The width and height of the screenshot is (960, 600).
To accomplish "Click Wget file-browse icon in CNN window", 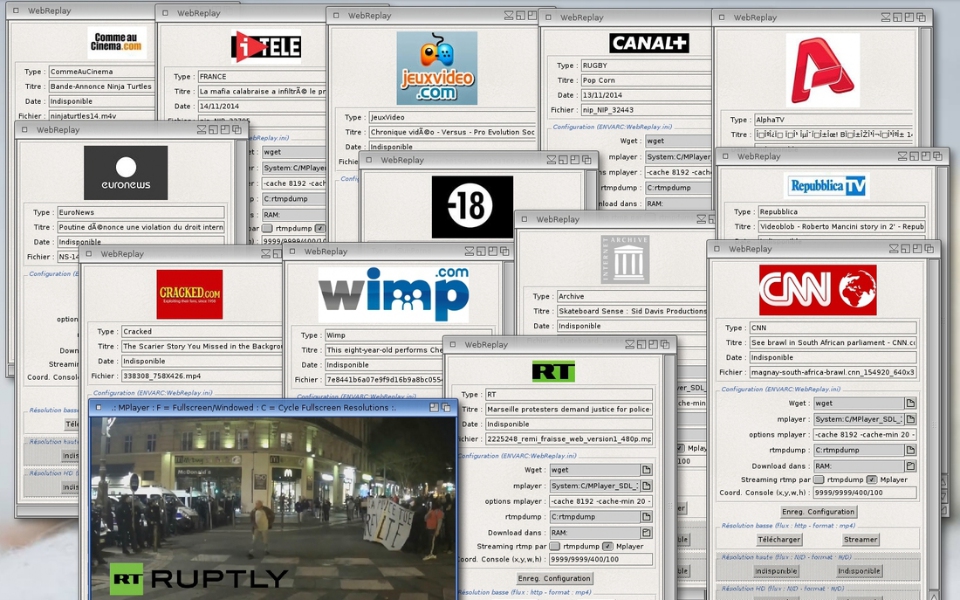I will pyautogui.click(x=911, y=403).
